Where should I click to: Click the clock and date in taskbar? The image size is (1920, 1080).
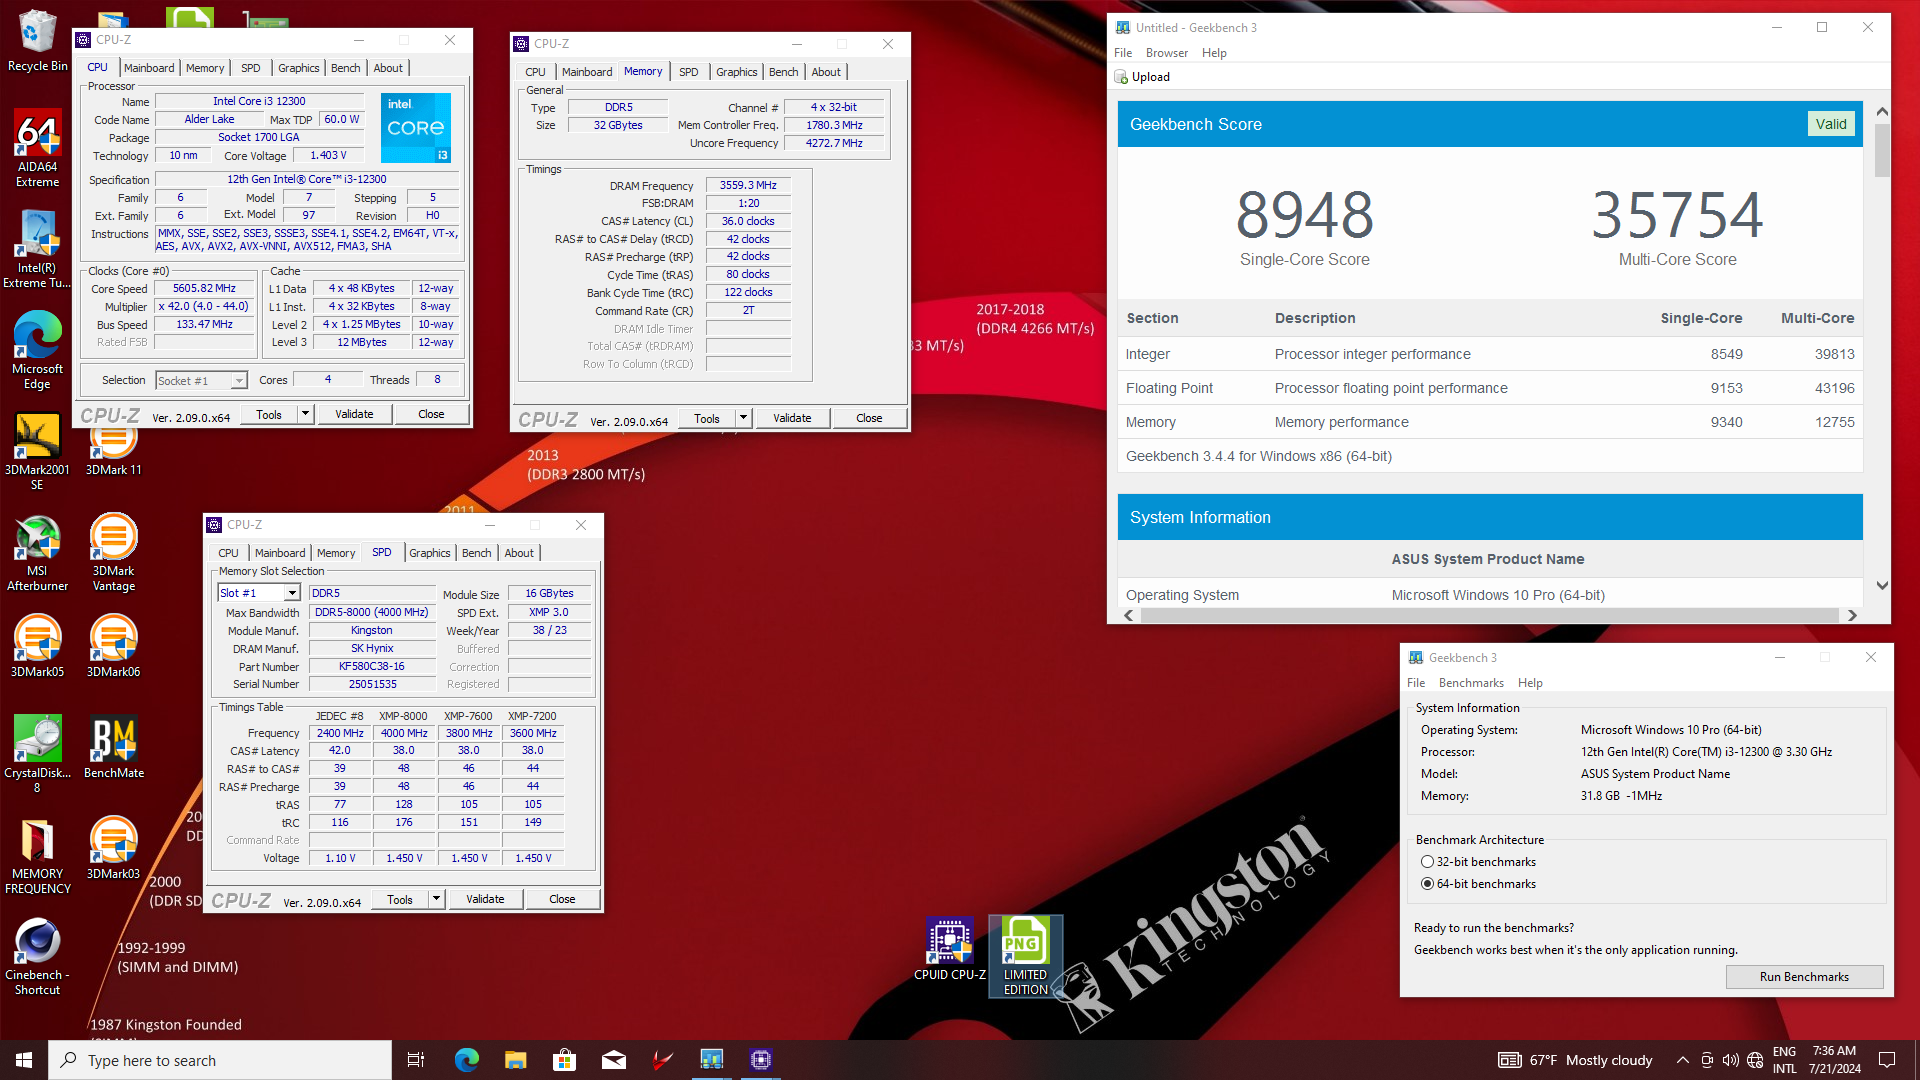click(x=1834, y=1060)
